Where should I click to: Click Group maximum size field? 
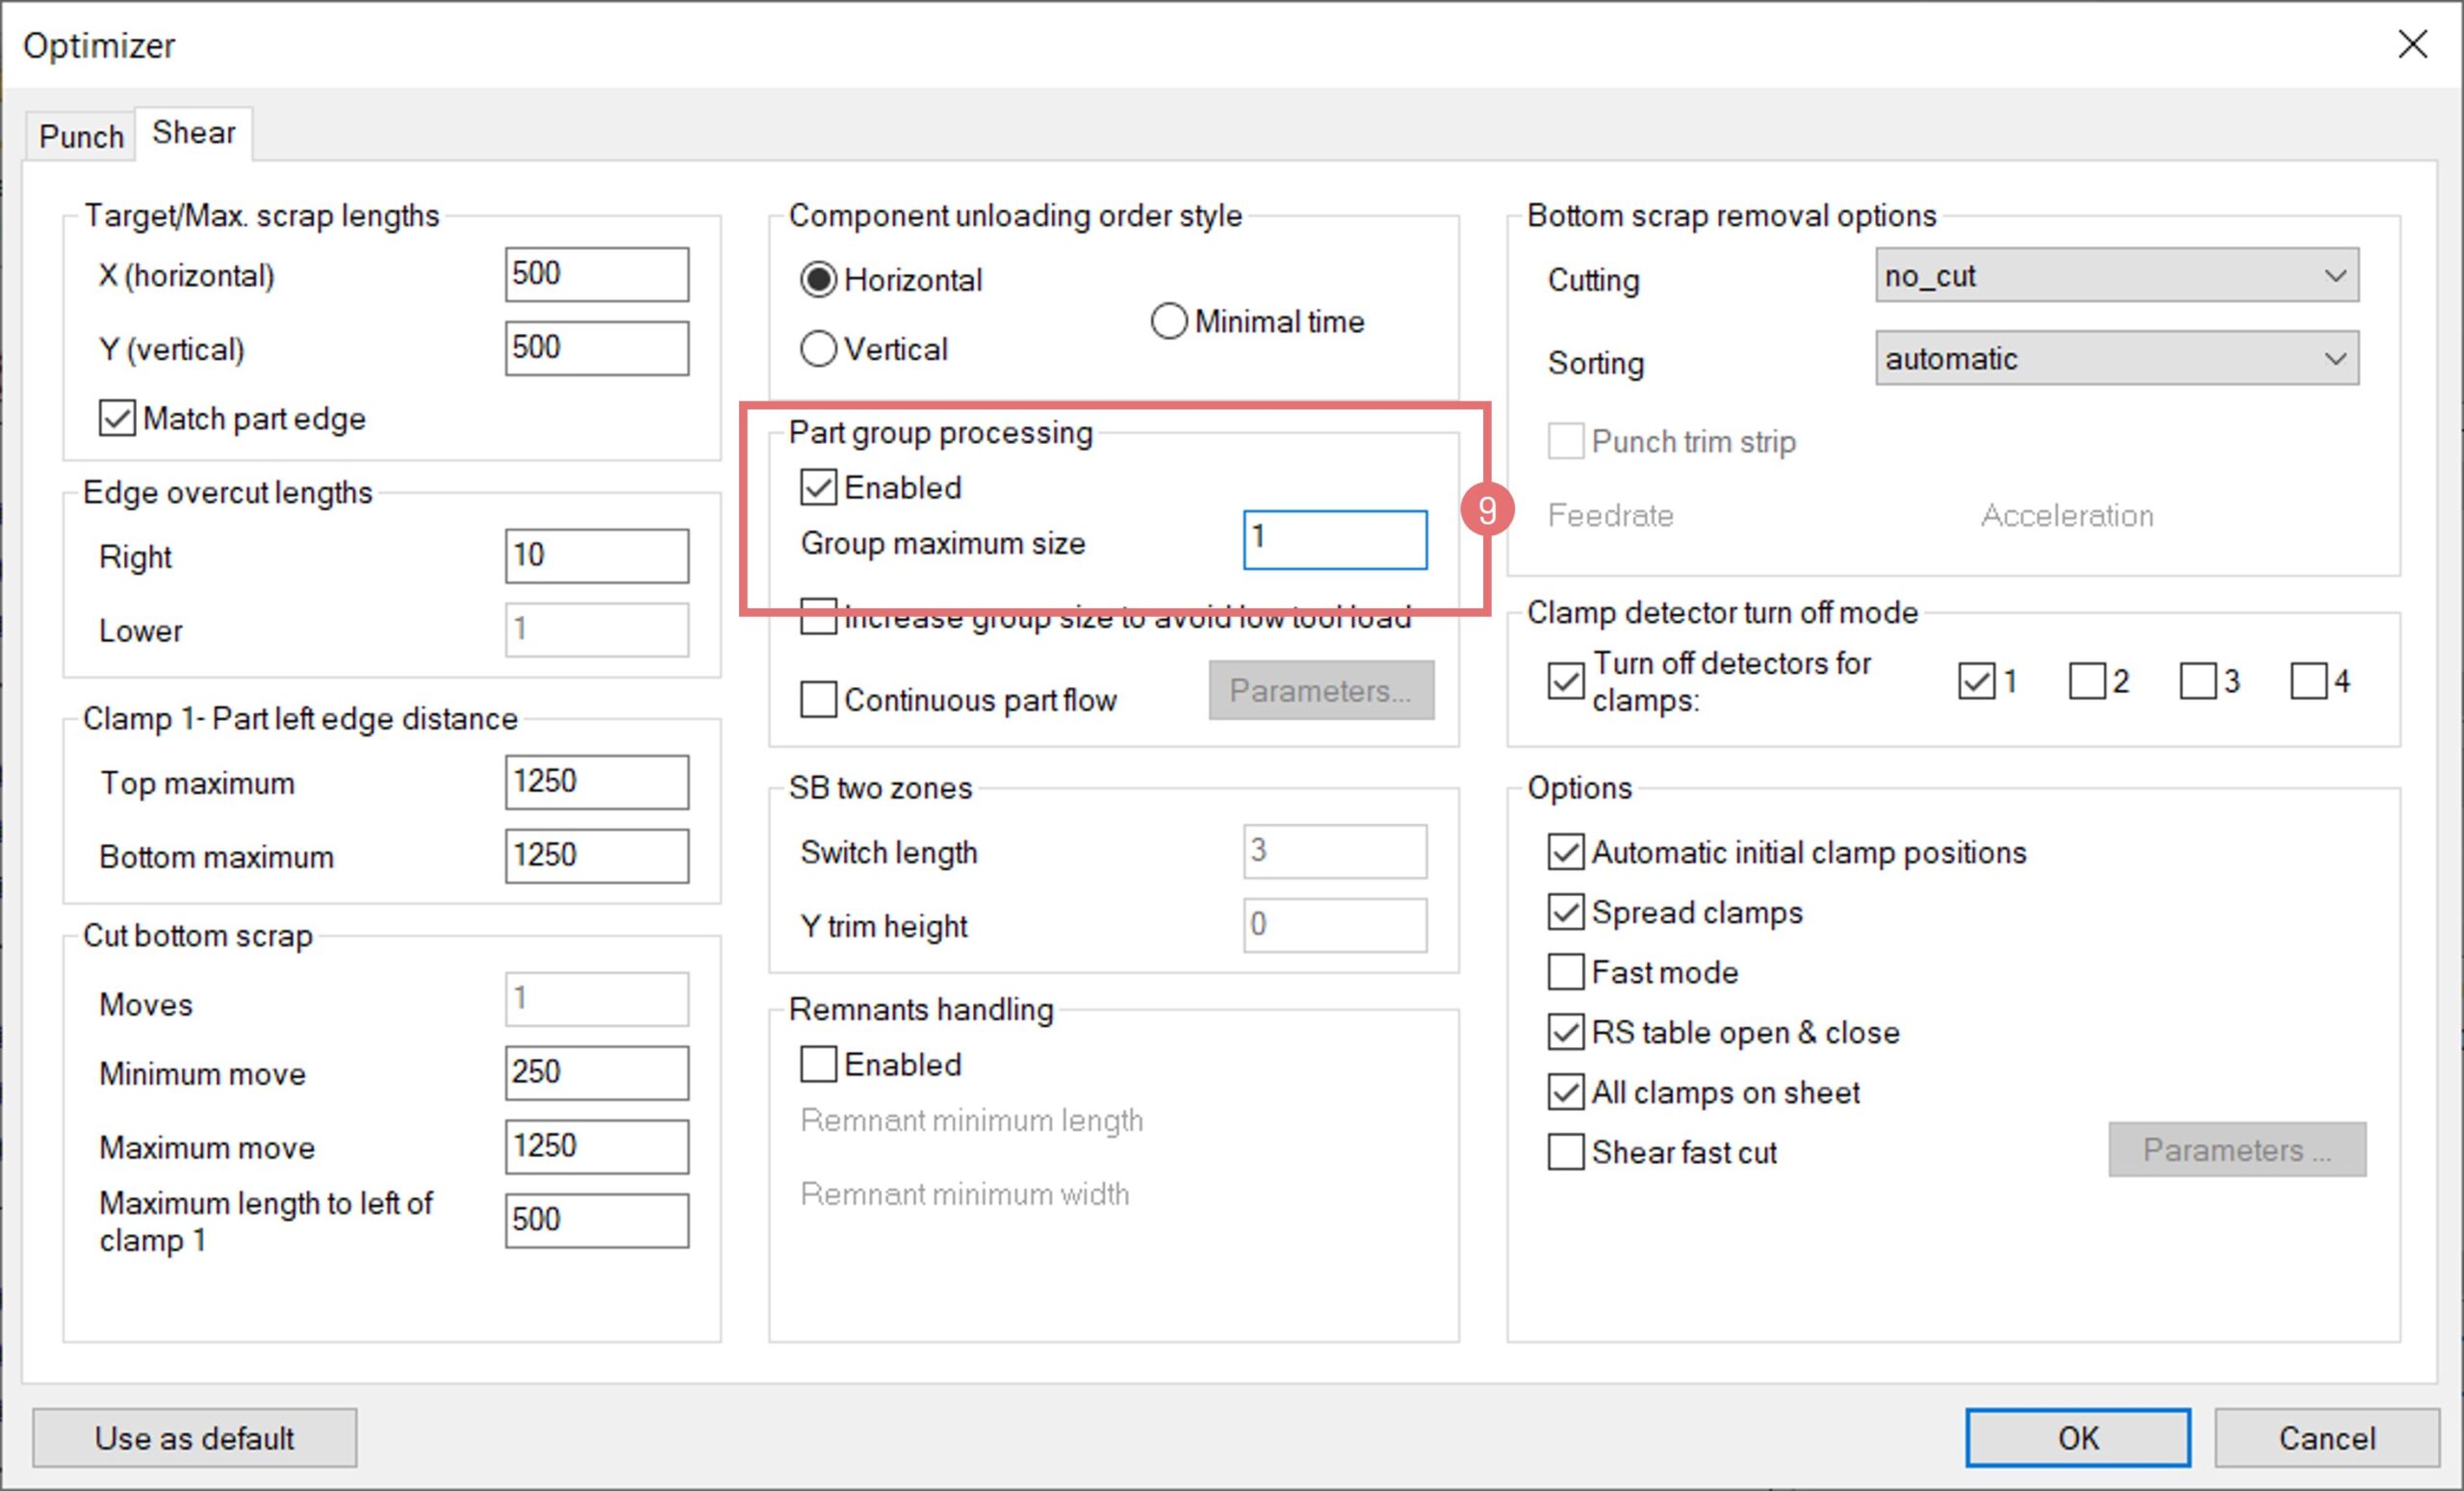coord(1334,540)
